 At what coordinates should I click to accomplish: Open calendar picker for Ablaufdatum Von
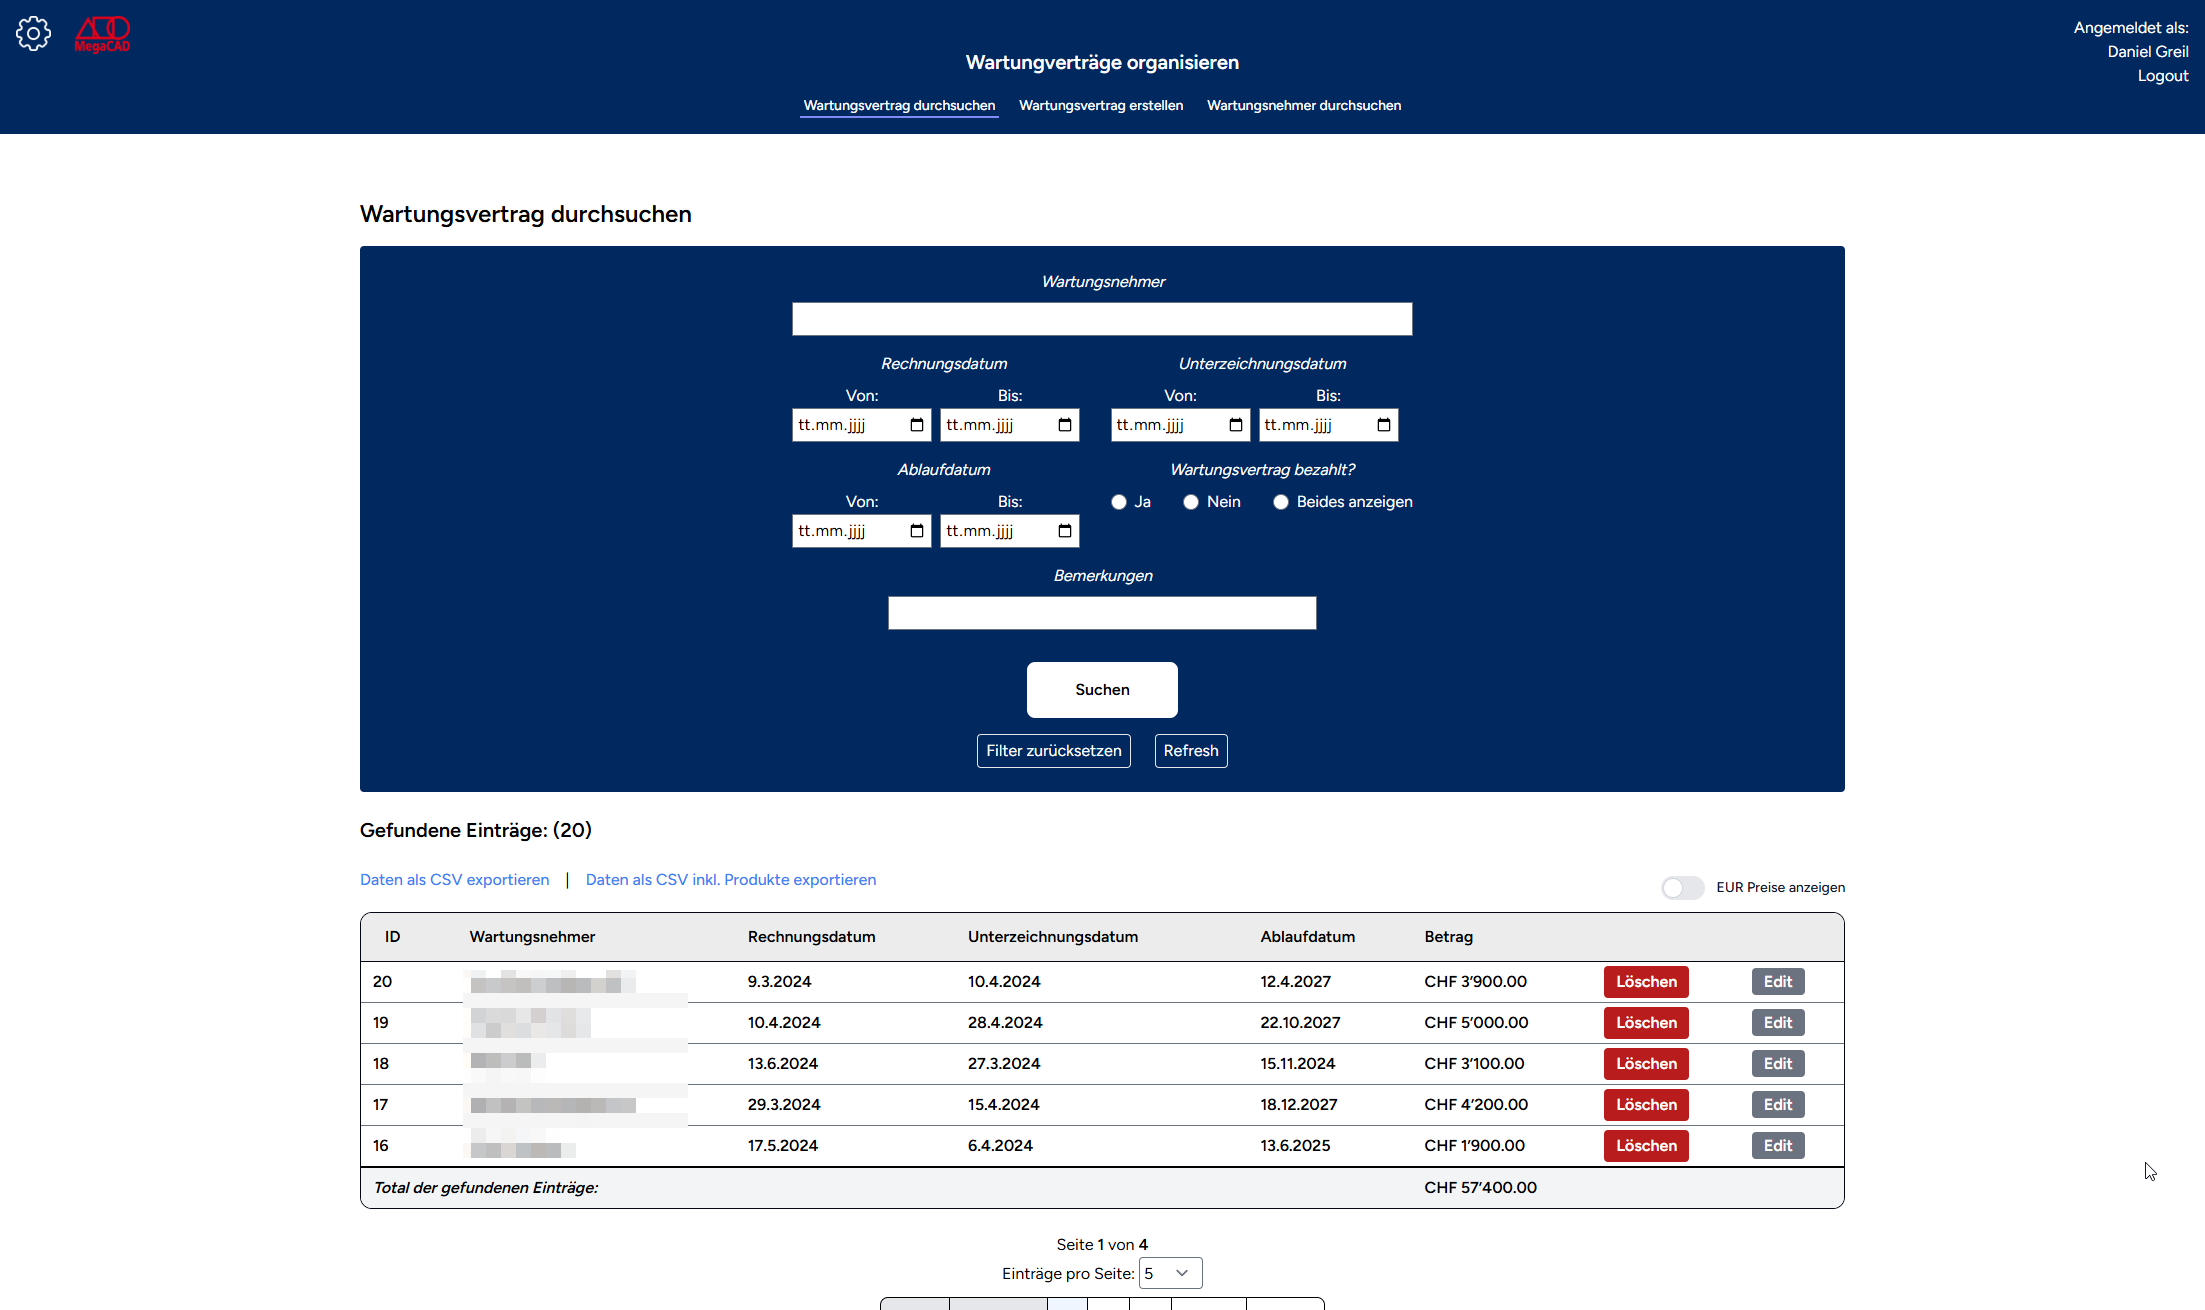[916, 531]
